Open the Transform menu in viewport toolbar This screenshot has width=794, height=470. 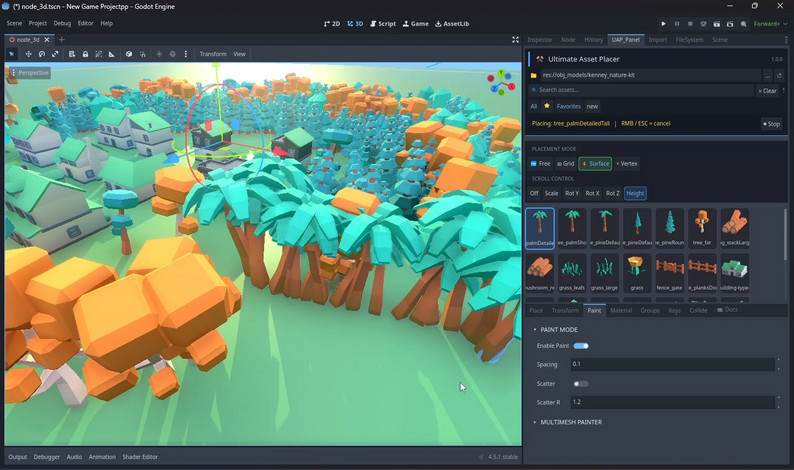(213, 54)
